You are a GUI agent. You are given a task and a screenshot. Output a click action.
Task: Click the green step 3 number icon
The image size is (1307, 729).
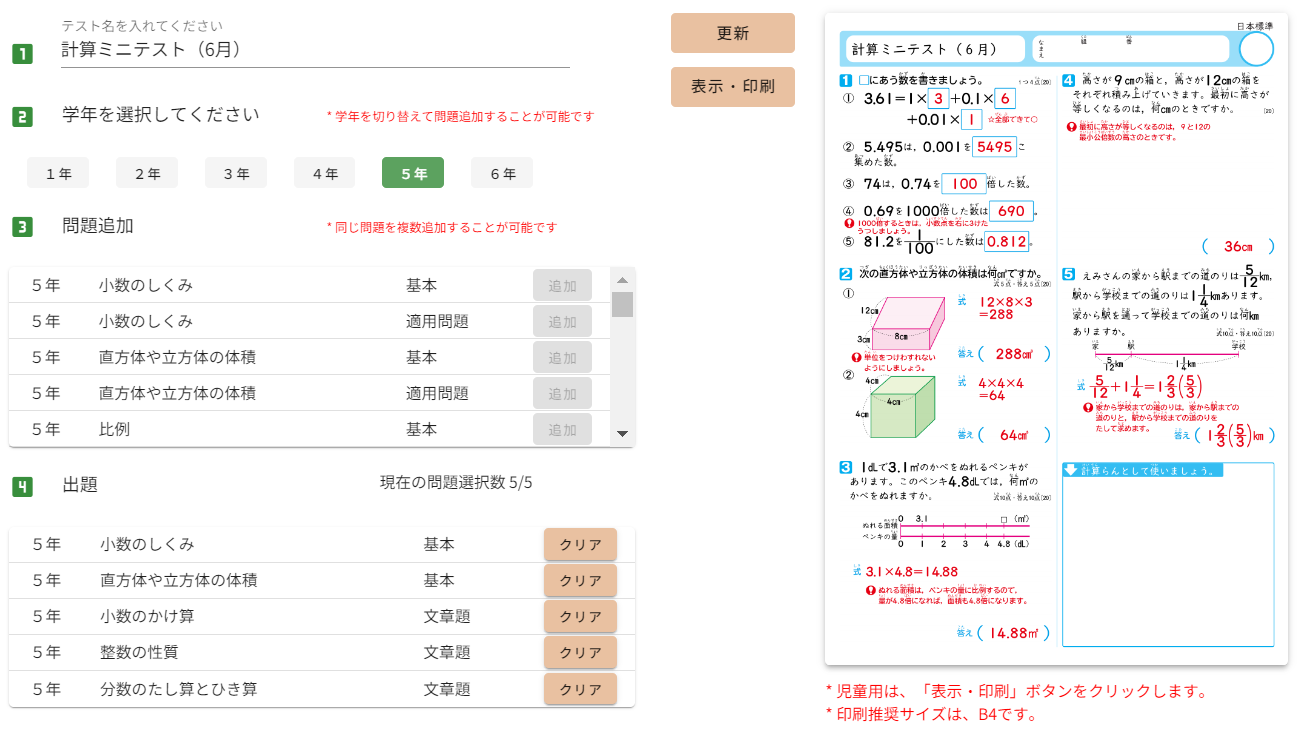coord(22,227)
